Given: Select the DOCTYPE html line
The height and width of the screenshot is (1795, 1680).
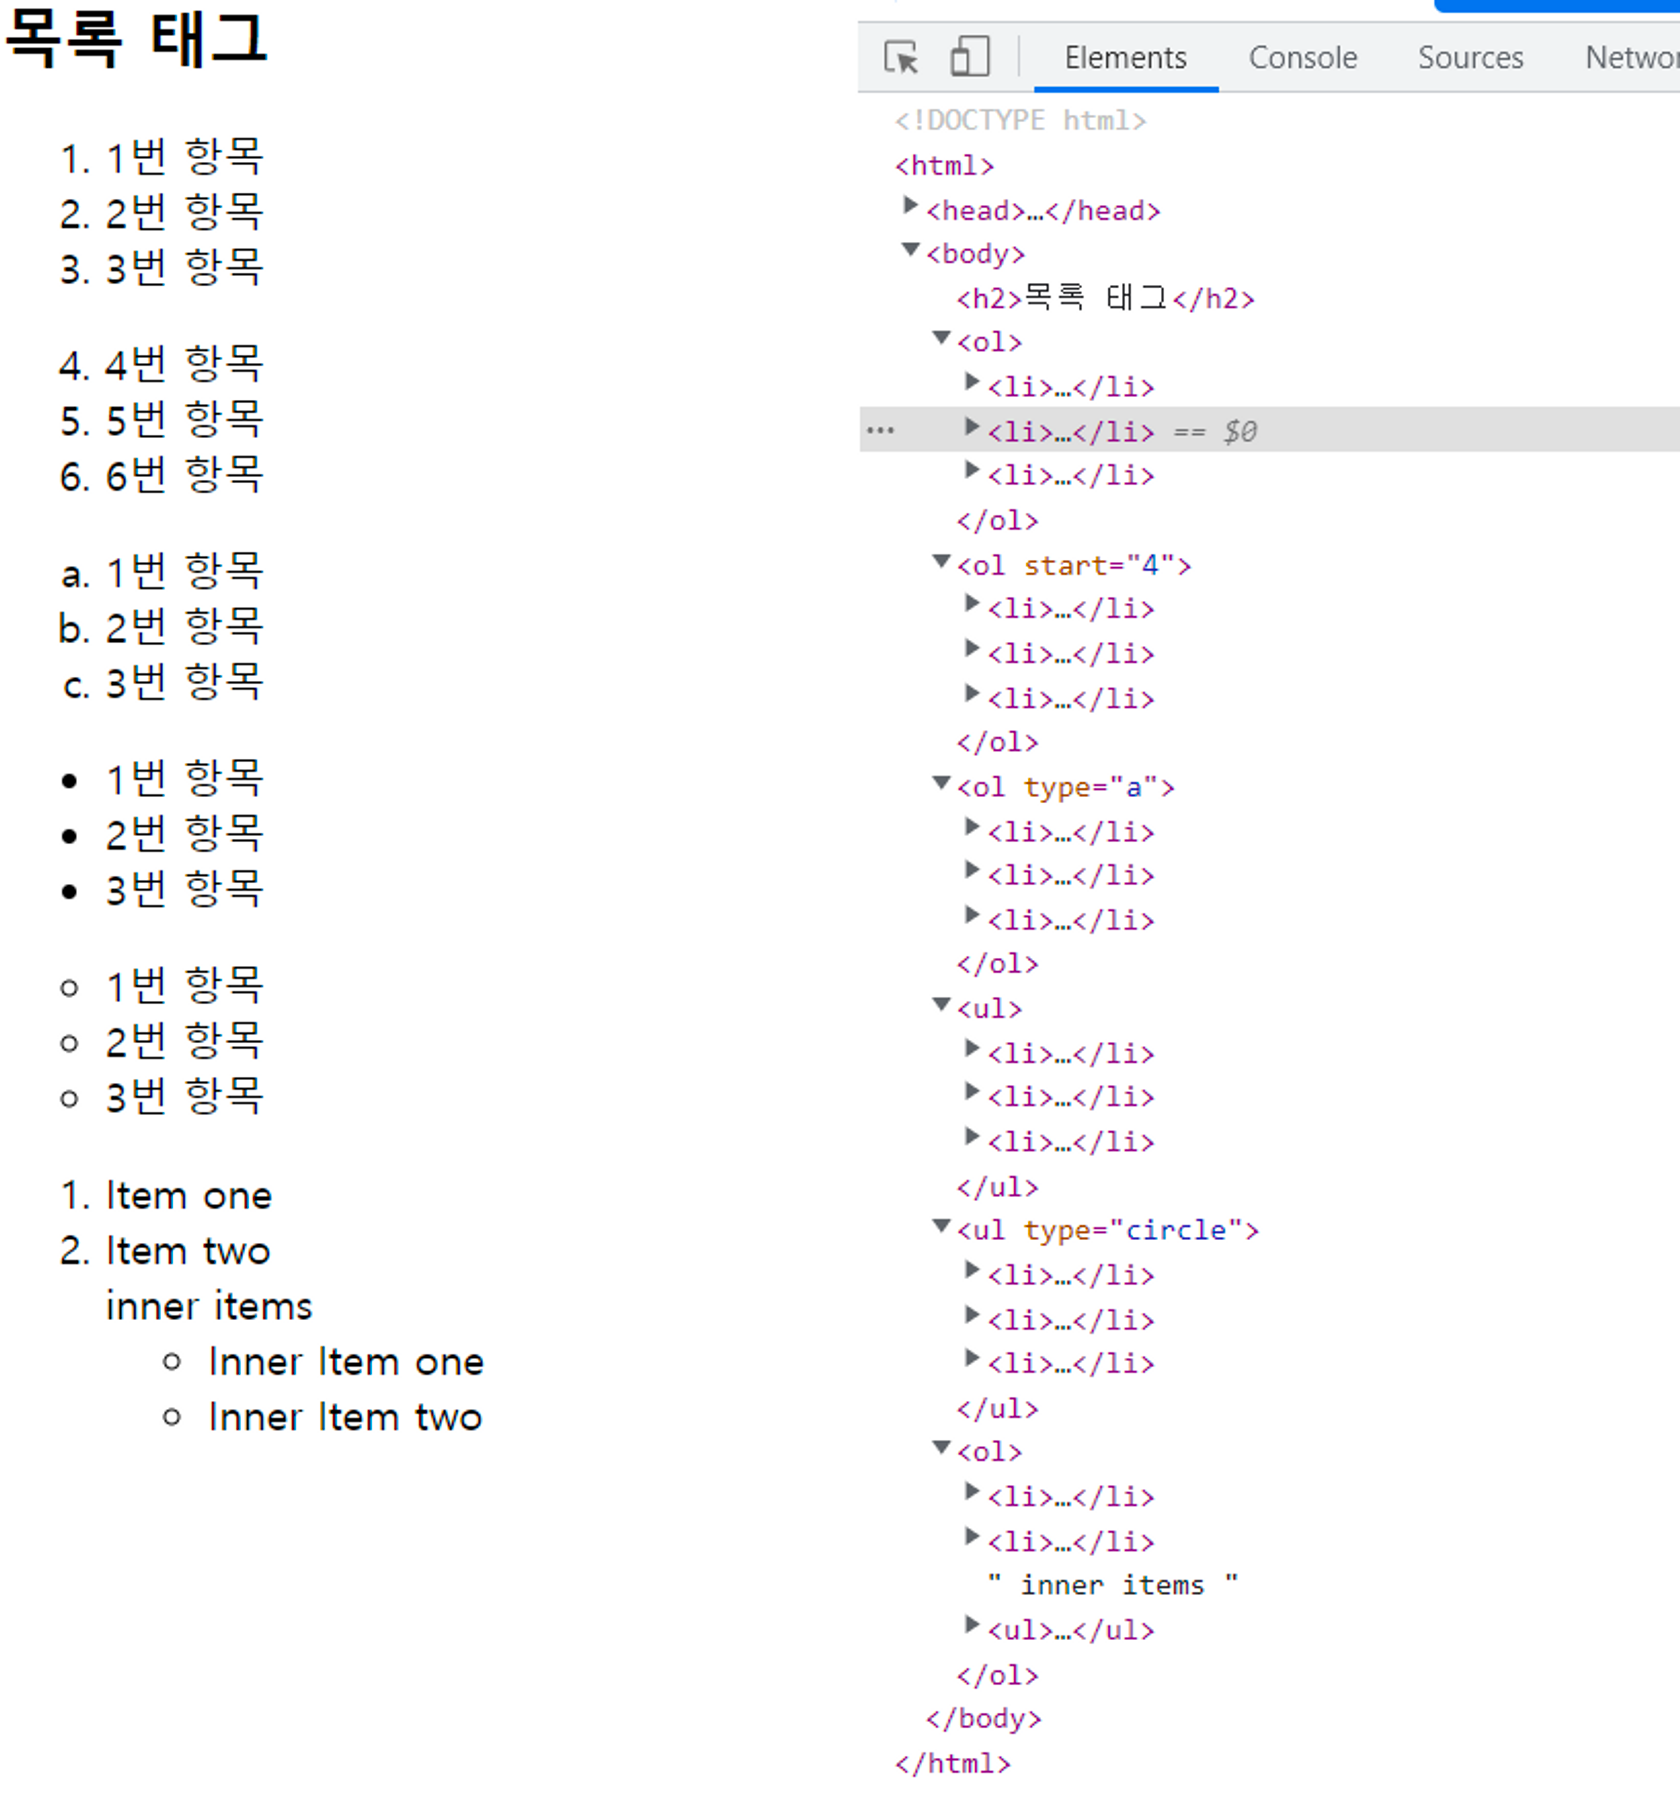Looking at the screenshot, I should (x=1020, y=121).
